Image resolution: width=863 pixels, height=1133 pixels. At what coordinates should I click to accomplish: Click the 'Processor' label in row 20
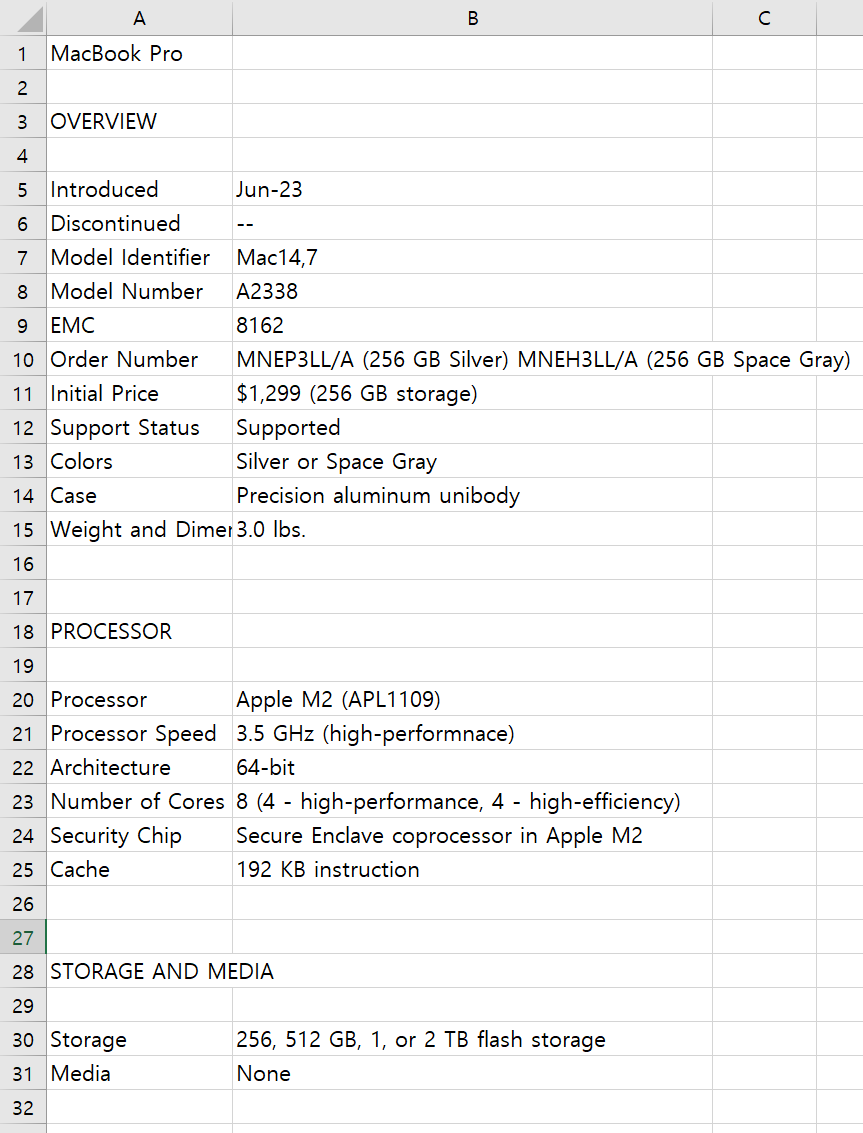click(x=139, y=699)
